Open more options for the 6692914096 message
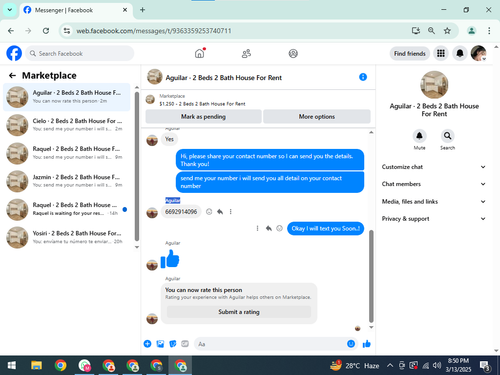The width and height of the screenshot is (500, 375). (231, 212)
